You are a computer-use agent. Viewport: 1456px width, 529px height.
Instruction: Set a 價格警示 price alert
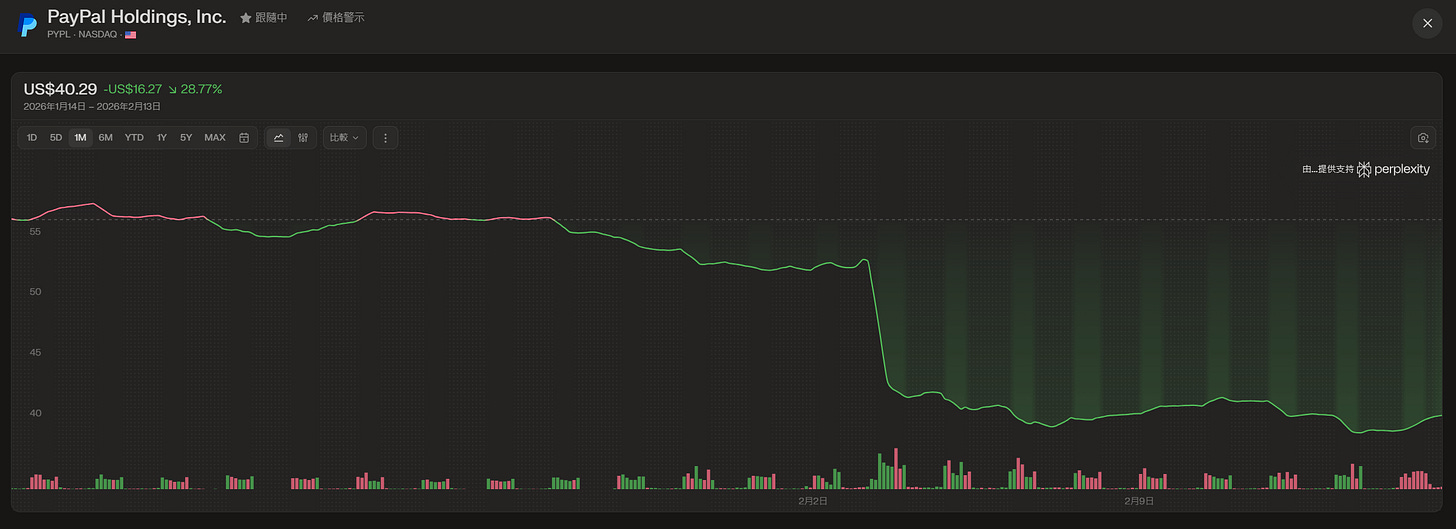click(x=336, y=18)
